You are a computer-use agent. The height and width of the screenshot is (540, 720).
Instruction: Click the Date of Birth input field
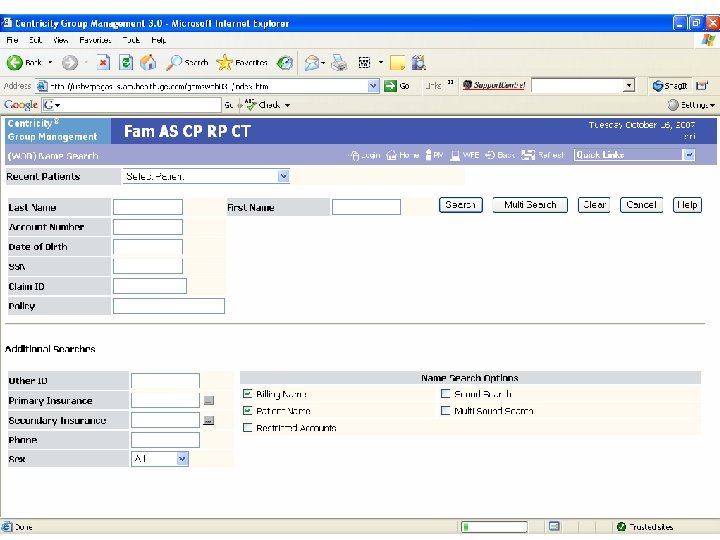coord(148,247)
